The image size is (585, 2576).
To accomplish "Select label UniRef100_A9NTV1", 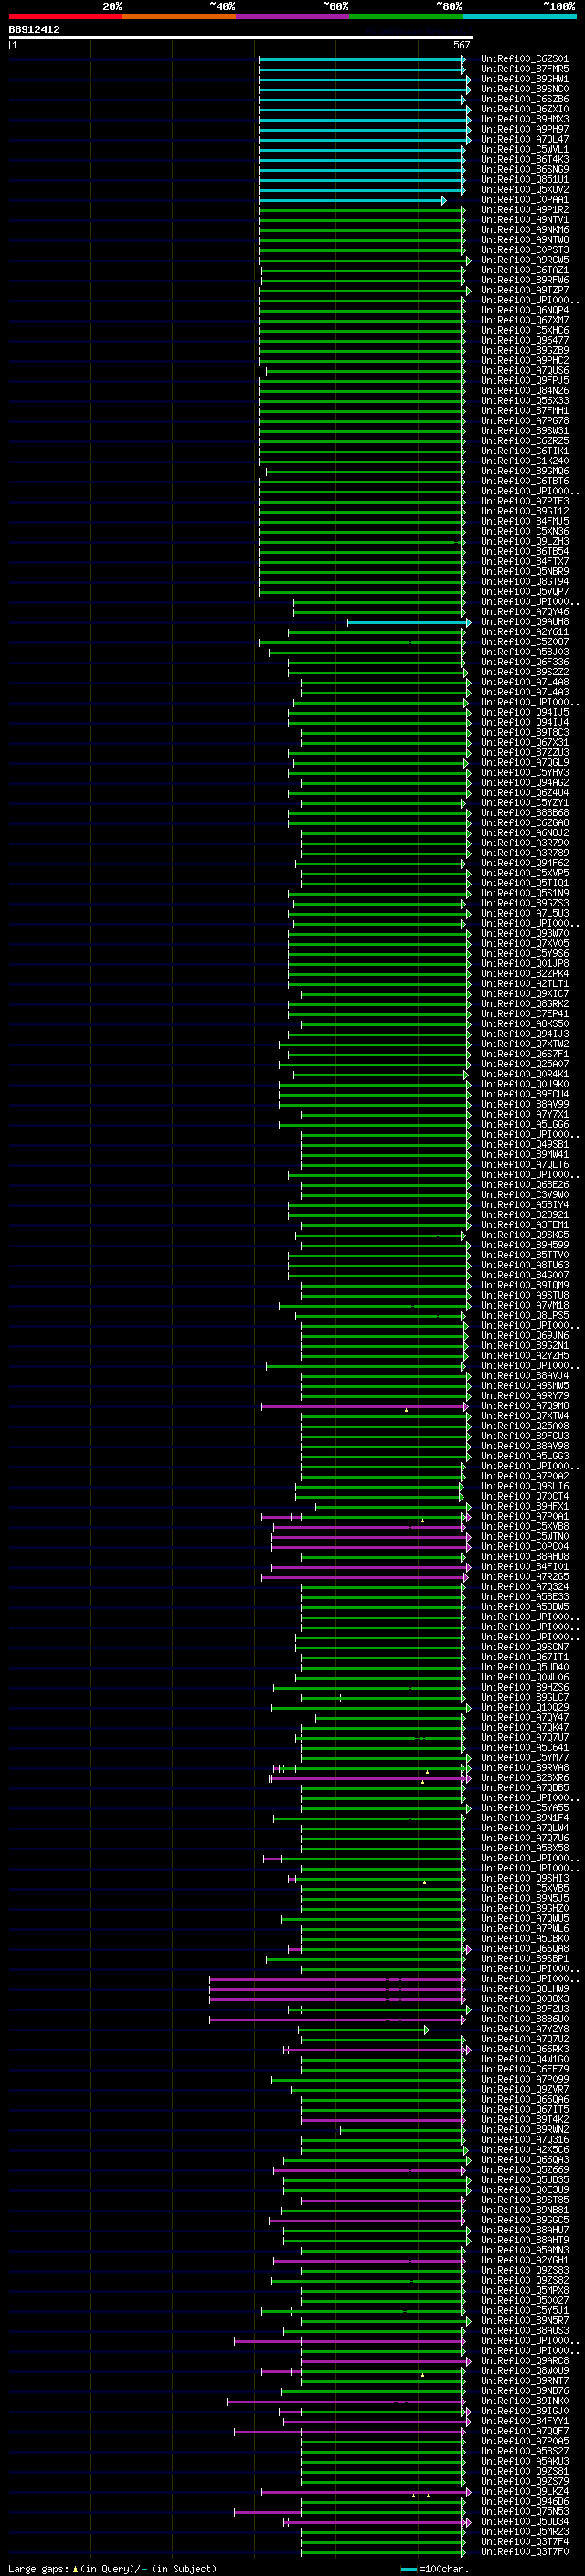I will click(x=524, y=220).
